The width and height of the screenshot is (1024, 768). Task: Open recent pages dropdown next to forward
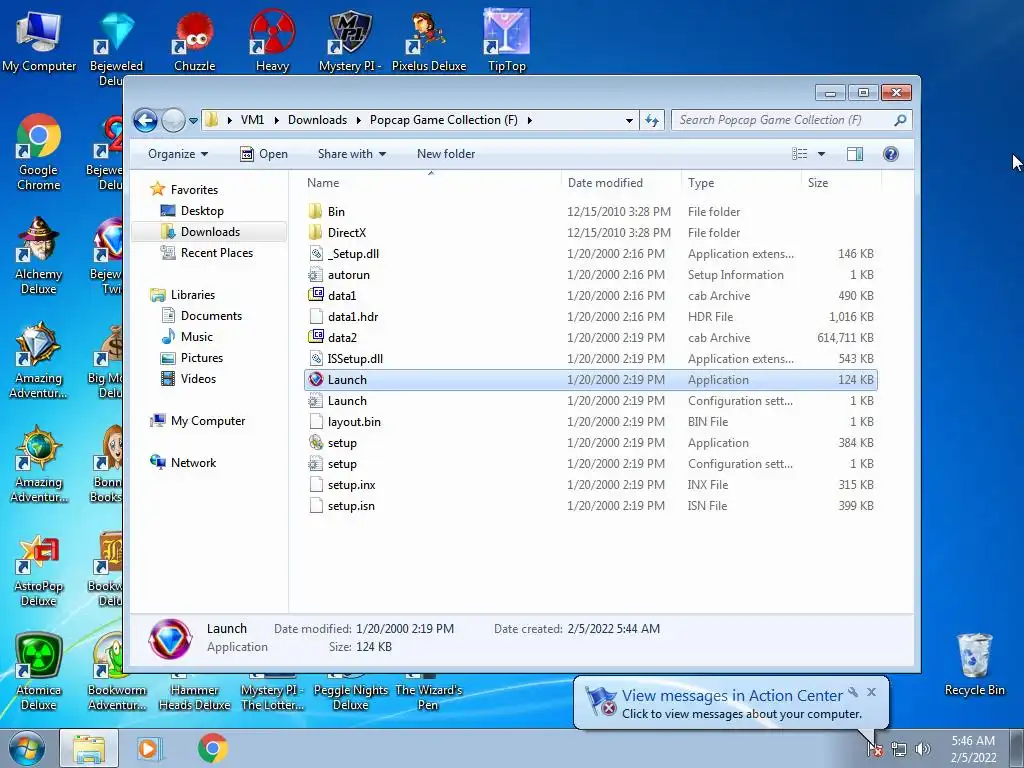pos(193,121)
